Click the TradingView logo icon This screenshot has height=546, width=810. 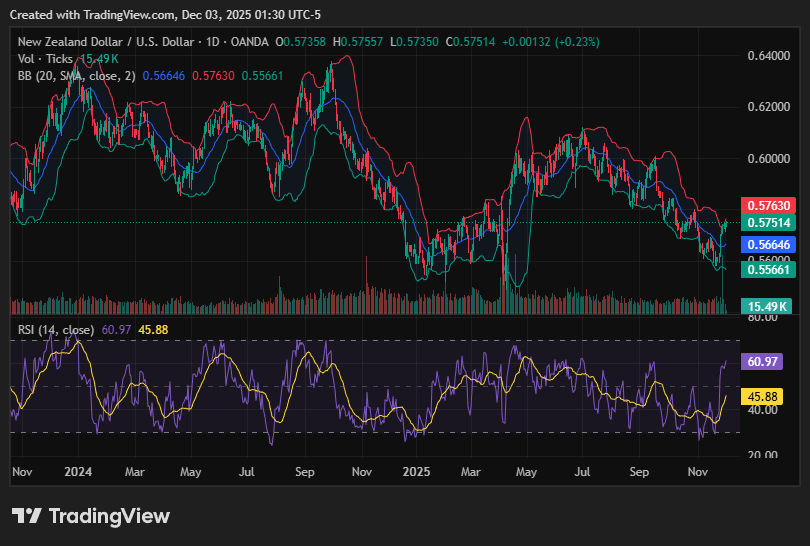[27, 516]
